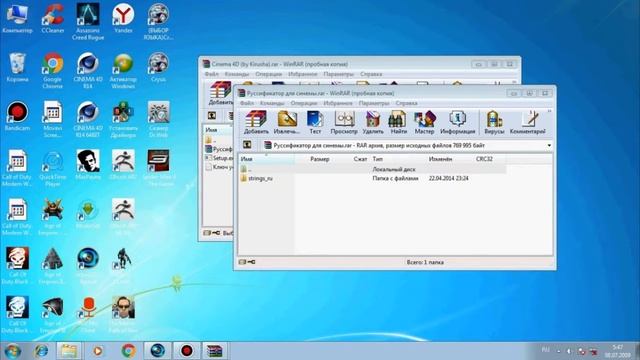
Task: Click the Bandicam record icon on the taskbar
Action: coord(187,351)
